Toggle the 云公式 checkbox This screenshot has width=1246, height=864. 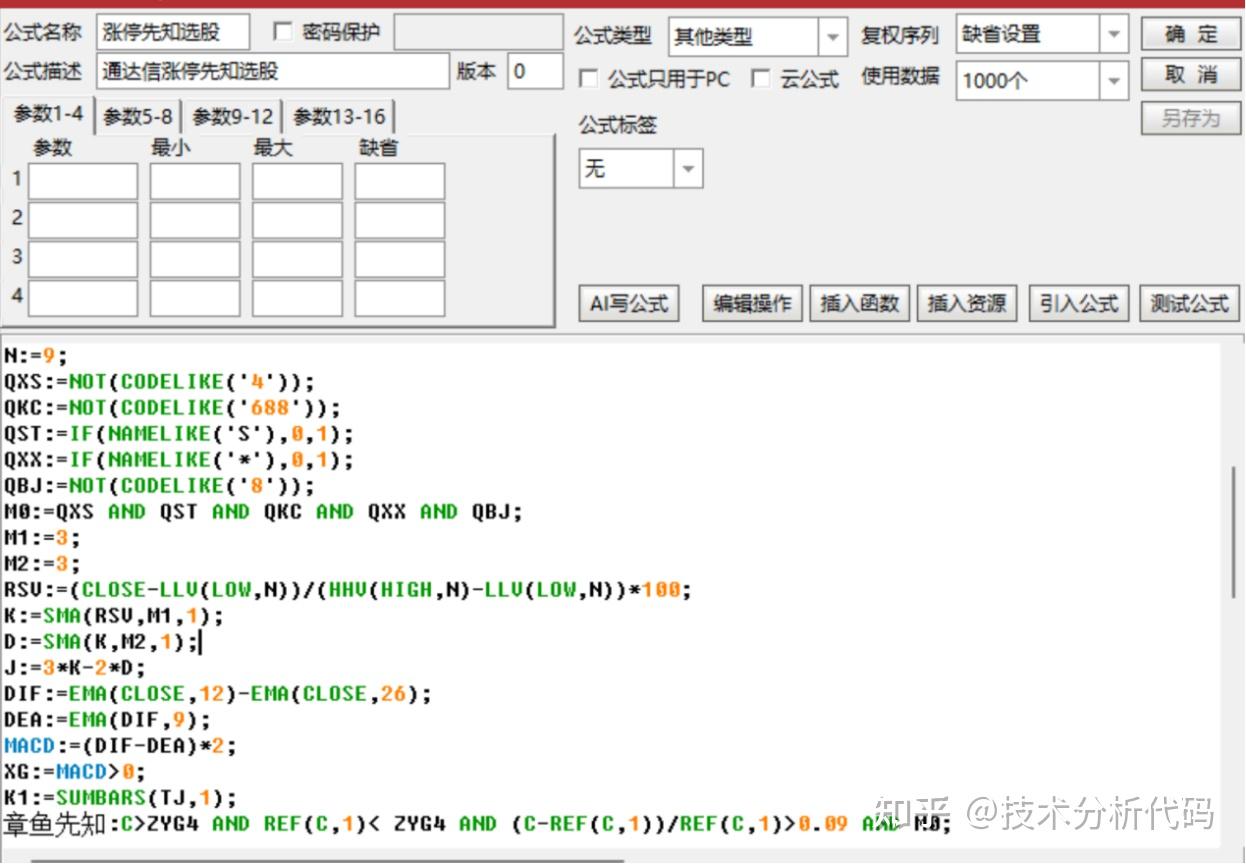(x=761, y=78)
